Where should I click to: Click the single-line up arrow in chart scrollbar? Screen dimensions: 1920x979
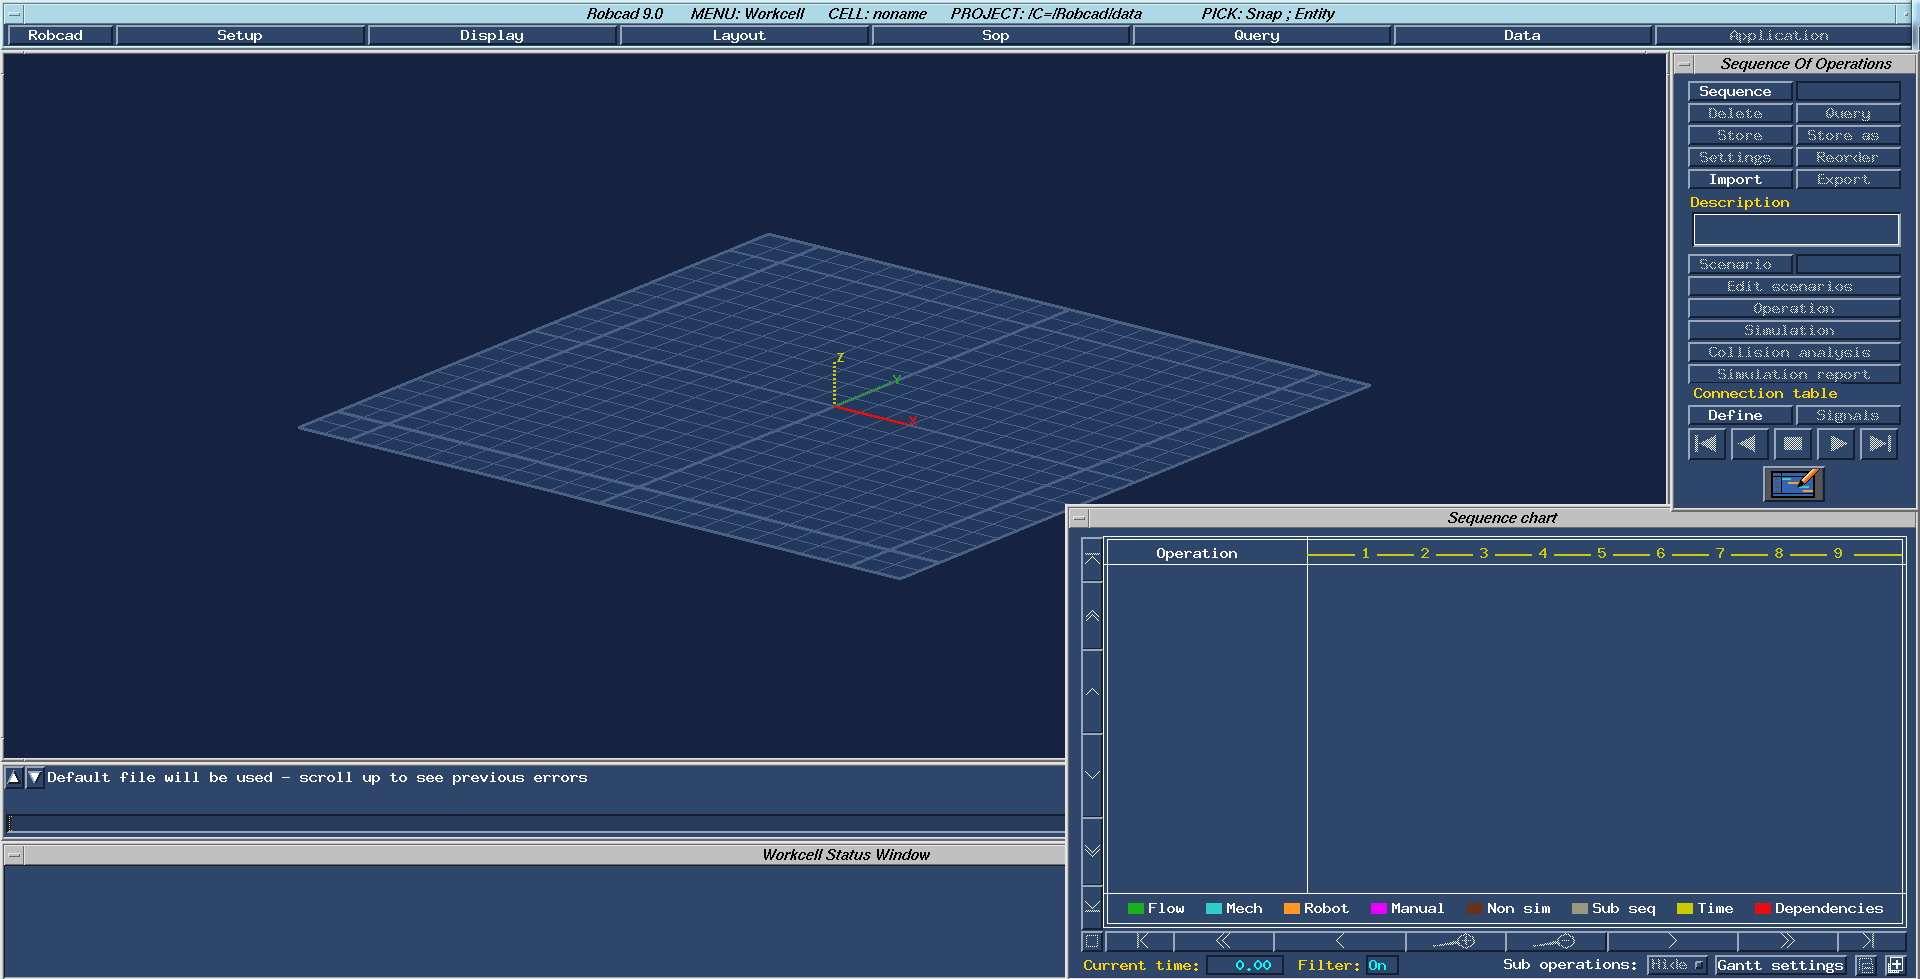1092,692
